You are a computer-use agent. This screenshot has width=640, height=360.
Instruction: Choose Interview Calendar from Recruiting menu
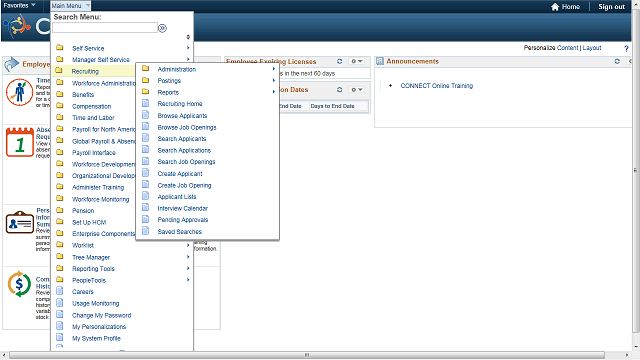click(x=182, y=208)
